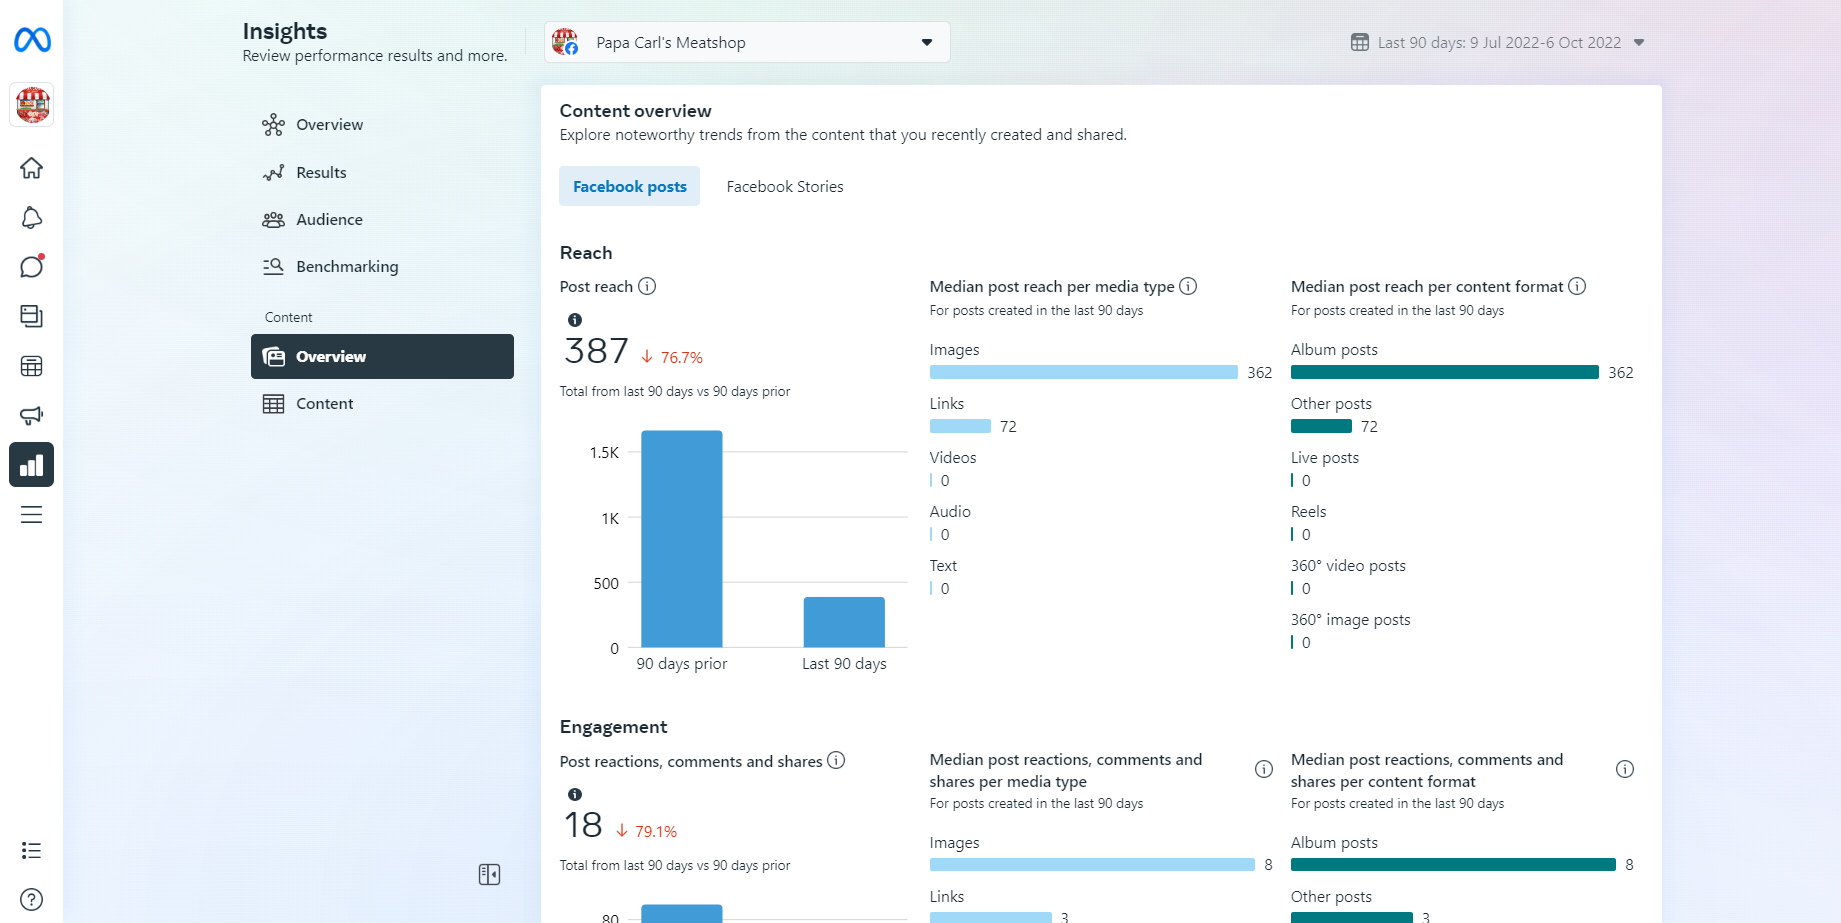Click the Images reach bar showing 362
Image resolution: width=1841 pixels, height=923 pixels.
coord(1084,372)
